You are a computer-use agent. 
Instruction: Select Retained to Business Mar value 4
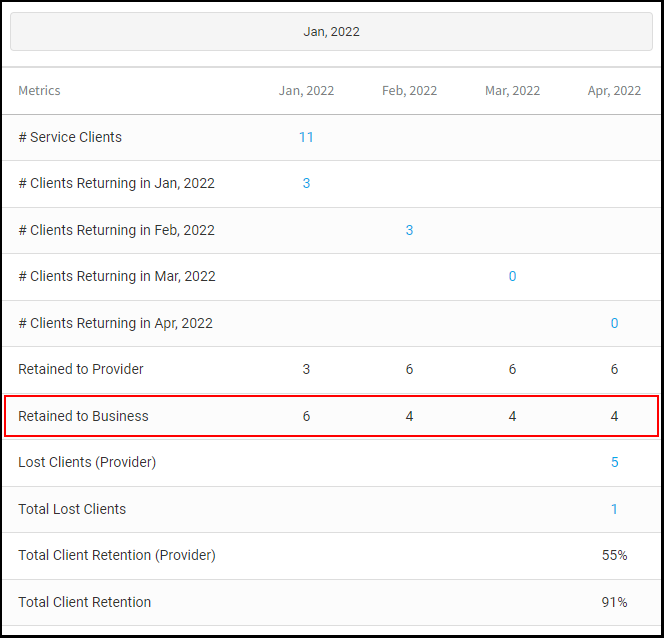pyautogui.click(x=512, y=416)
